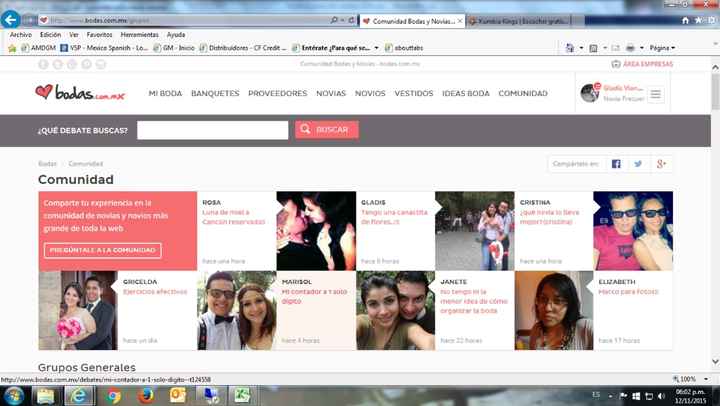The height and width of the screenshot is (406, 720).
Task: Open Gladis's canastita de flores post
Action: pyautogui.click(x=394, y=217)
